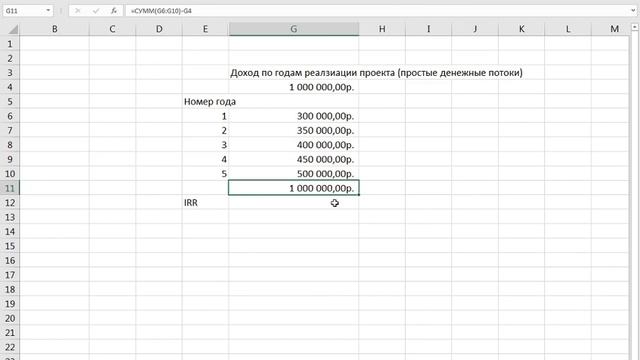
Task: Select row 5 header
Action: 10,102
